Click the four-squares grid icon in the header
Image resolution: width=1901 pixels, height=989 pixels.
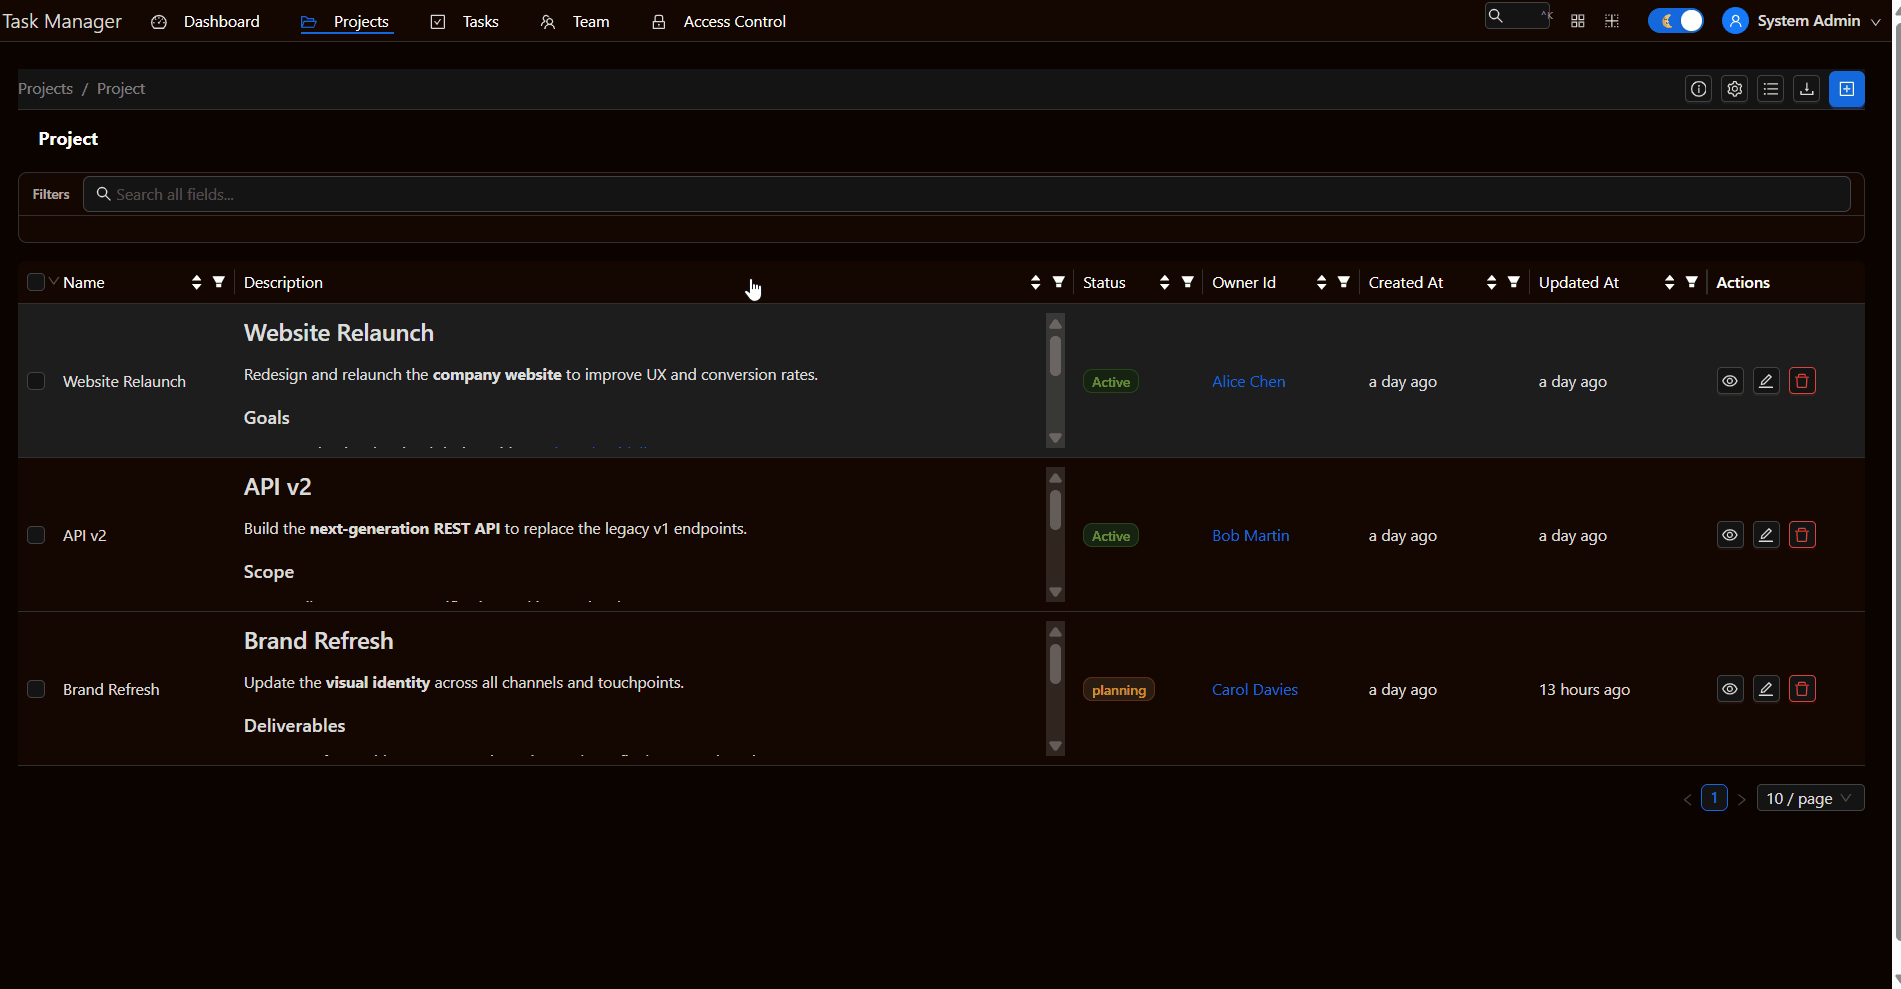(x=1577, y=21)
